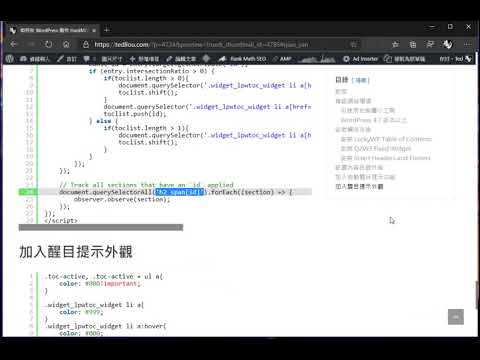The height and width of the screenshot is (360, 480).
Task: Open the browser home page icon
Action: tap(66, 44)
